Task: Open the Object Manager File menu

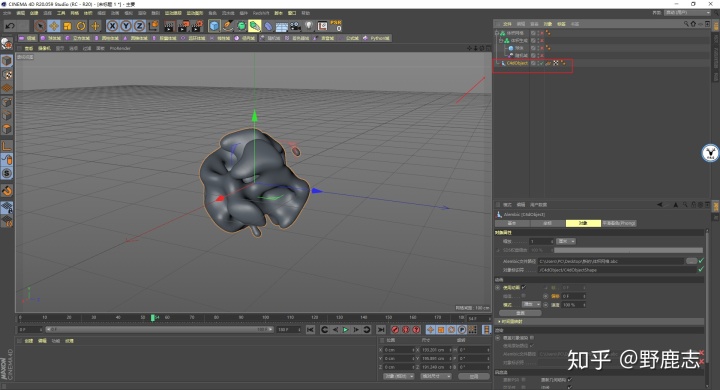Action: point(507,24)
